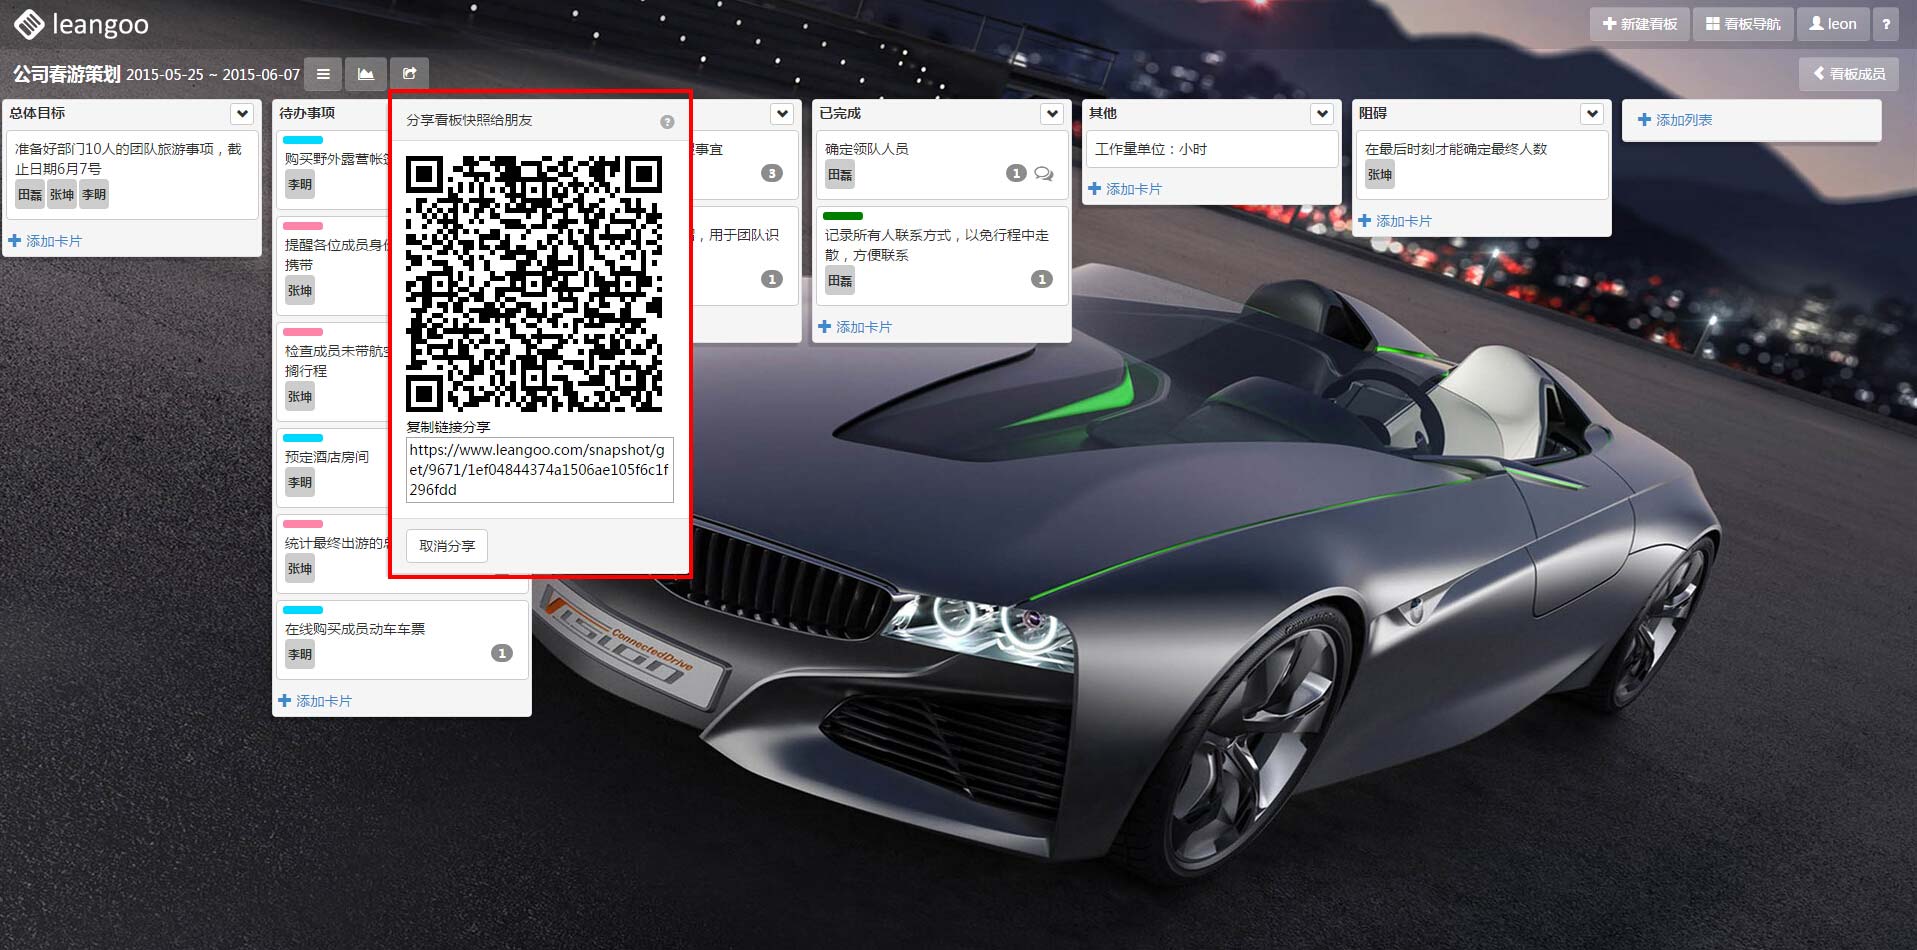Add a card to 其他 list
Viewport: 1917px width, 950px height.
pyautogui.click(x=1125, y=189)
